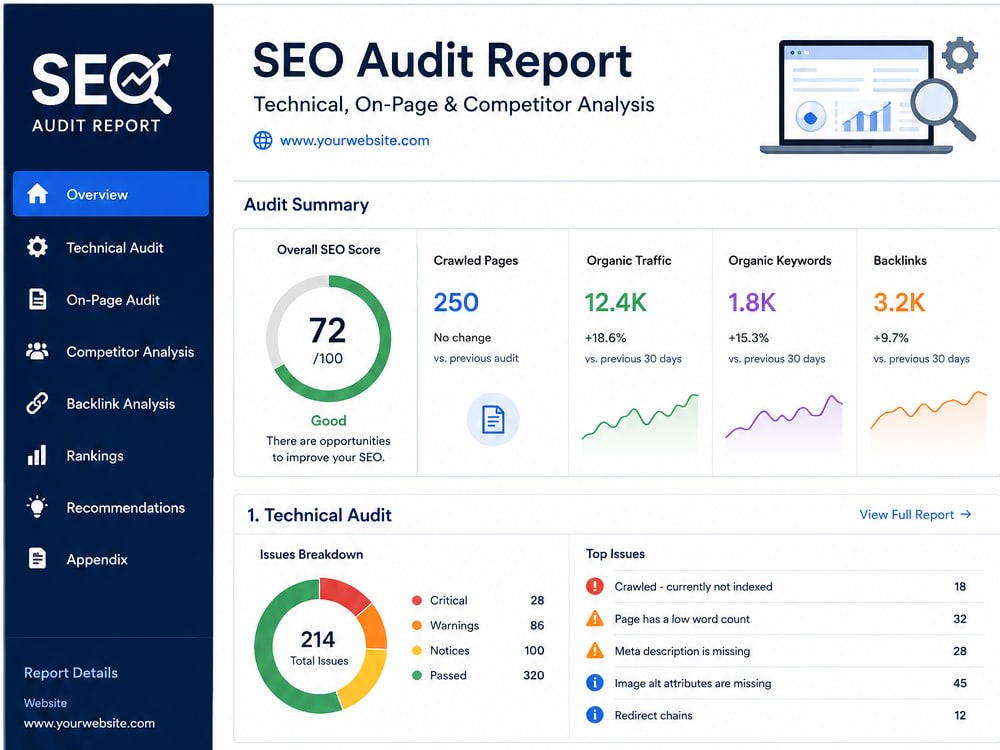The height and width of the screenshot is (750, 1000).
Task: Open the Overview sidebar item
Action: (111, 194)
